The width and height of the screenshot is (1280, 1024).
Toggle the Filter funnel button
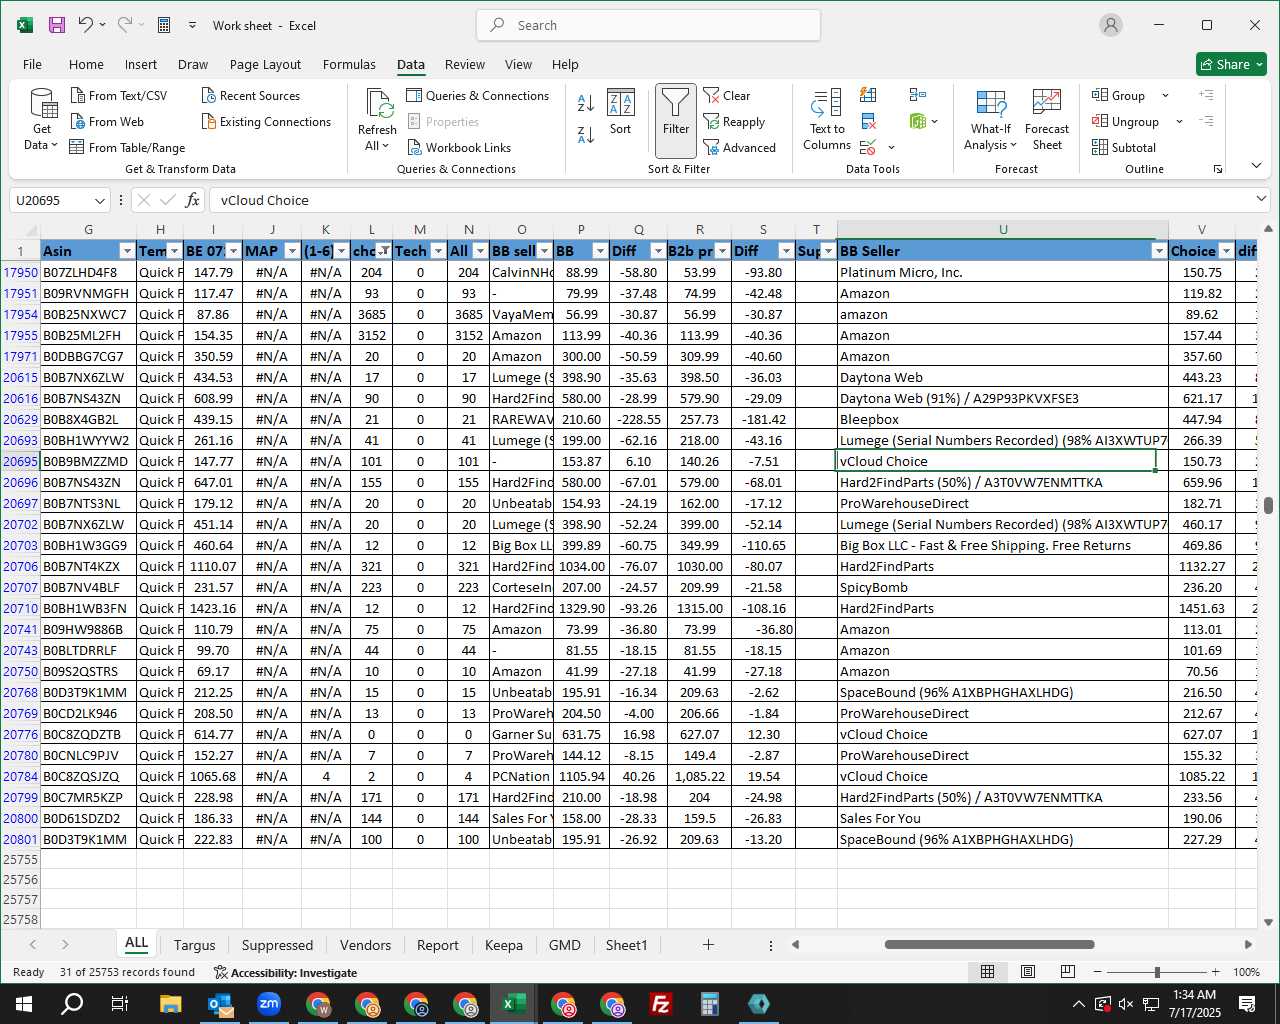[676, 120]
